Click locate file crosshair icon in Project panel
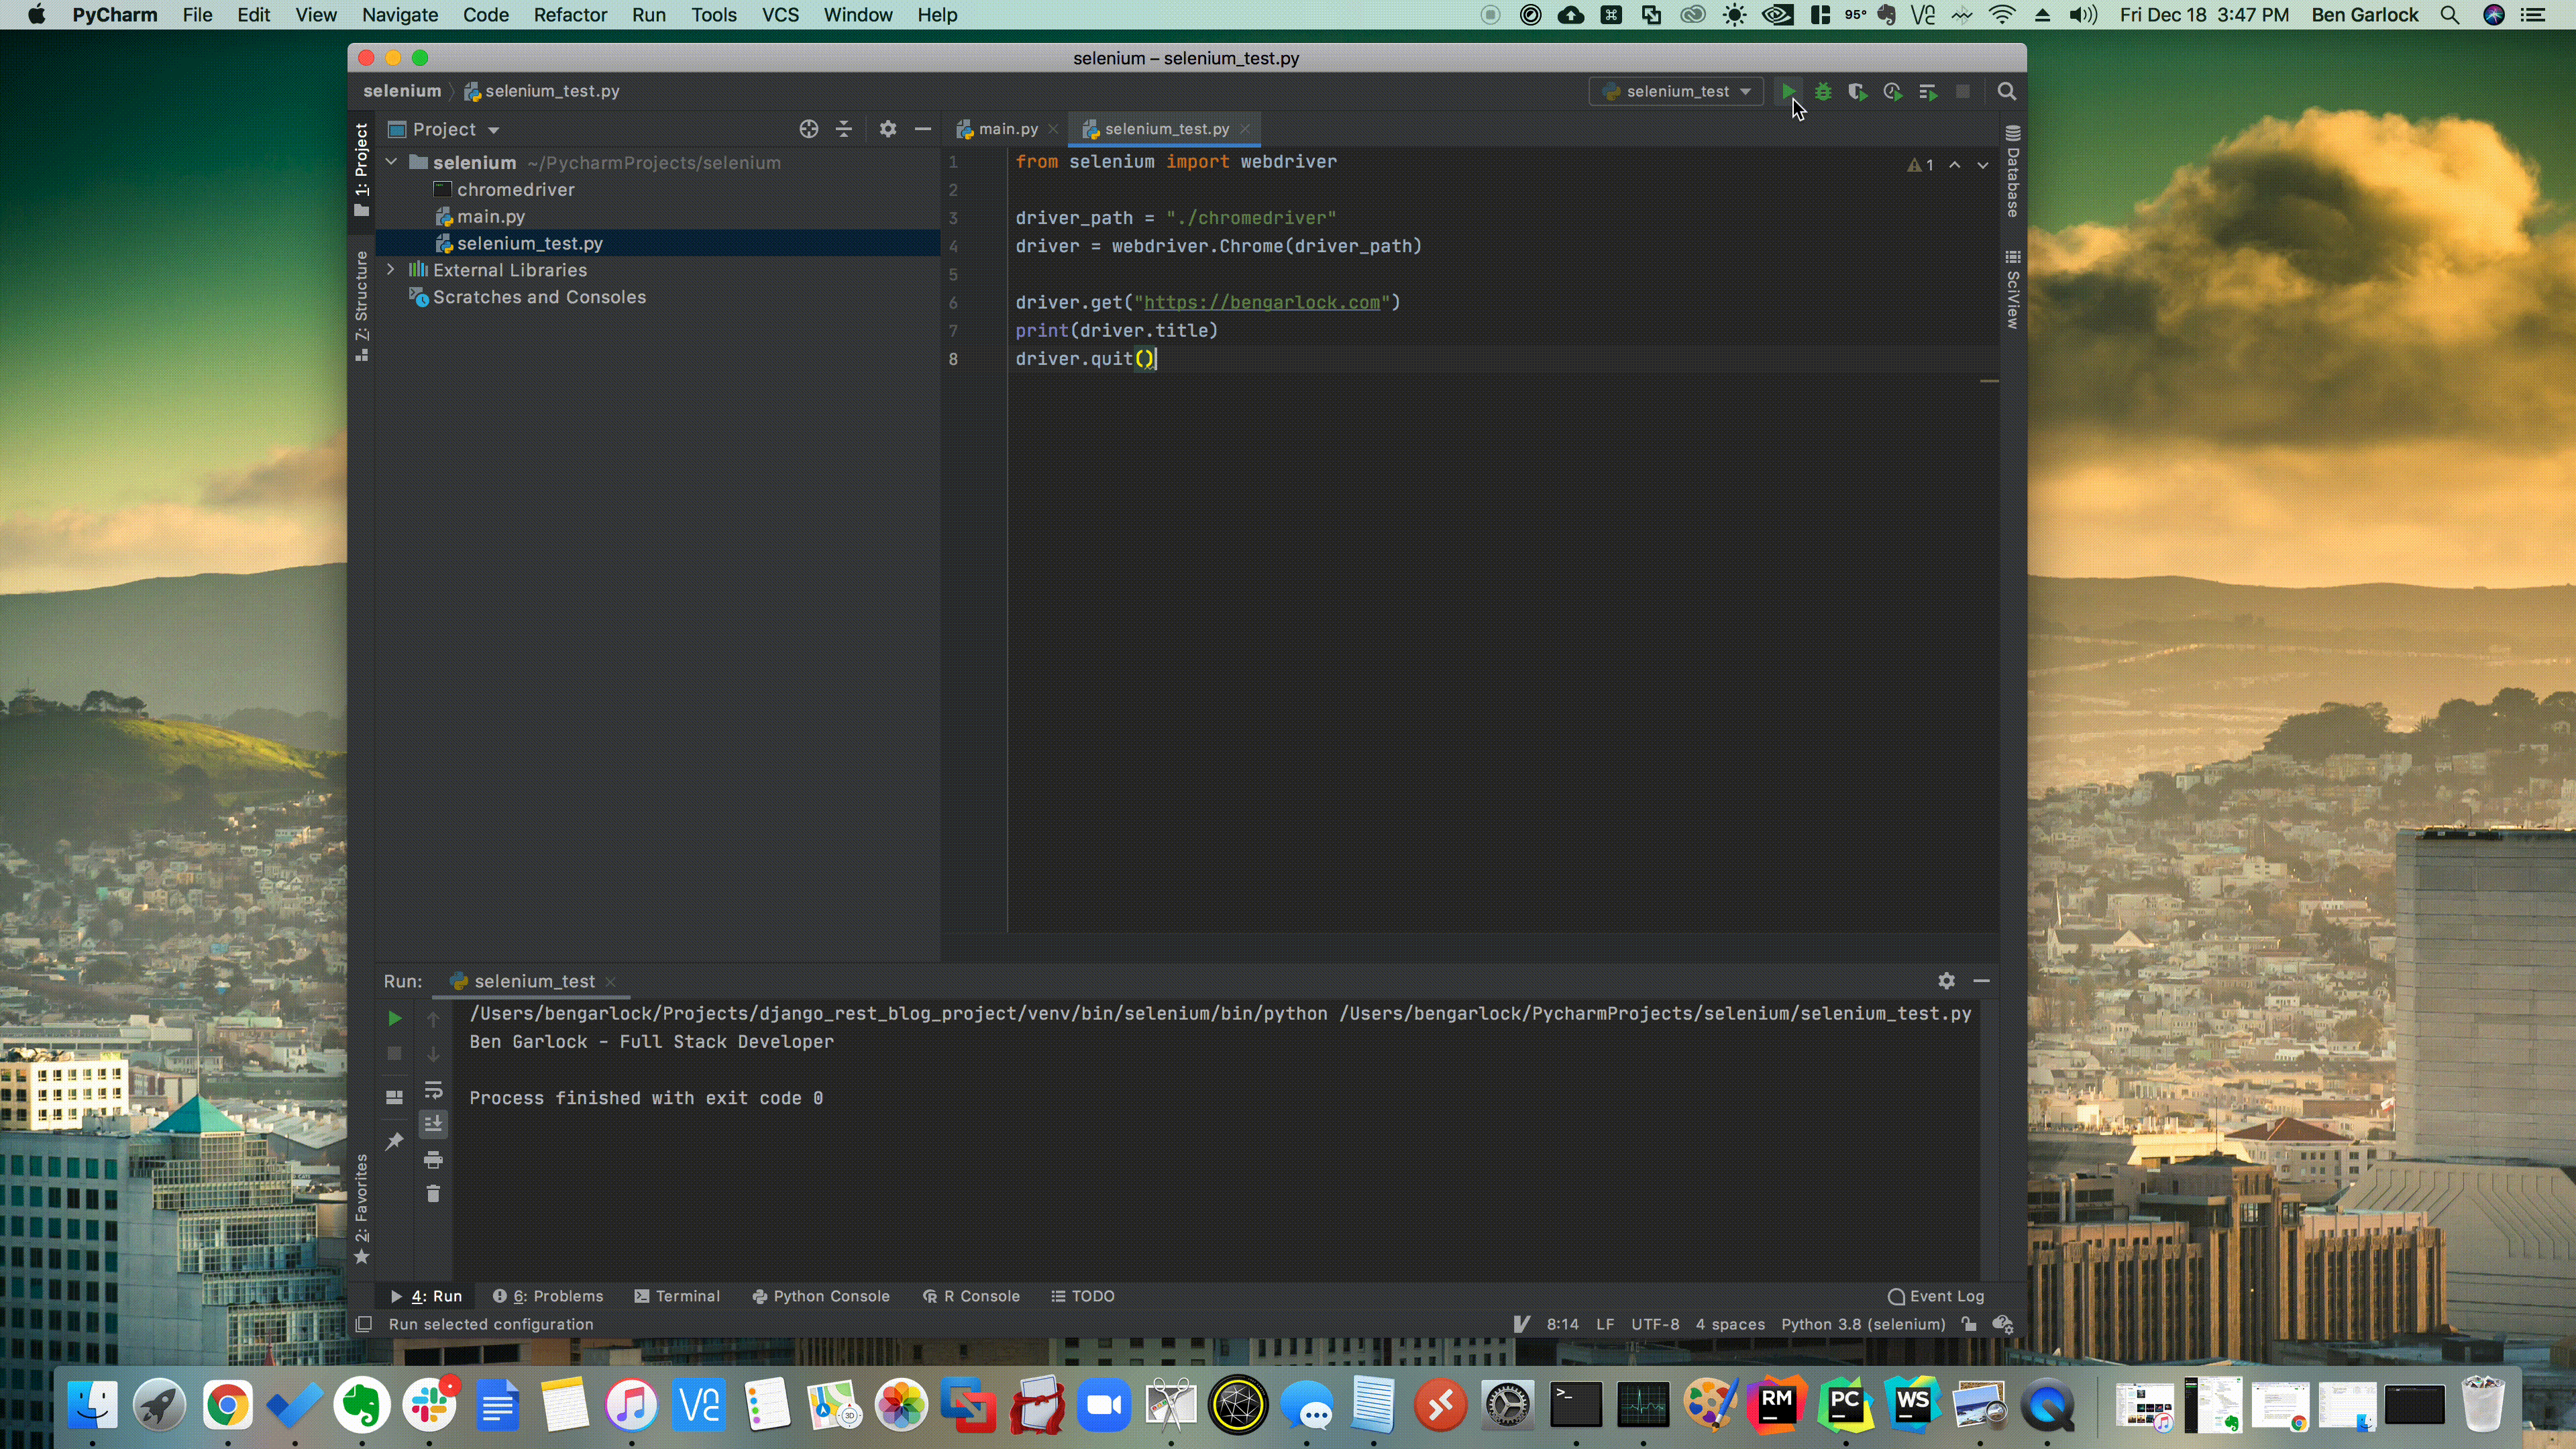 (x=808, y=129)
